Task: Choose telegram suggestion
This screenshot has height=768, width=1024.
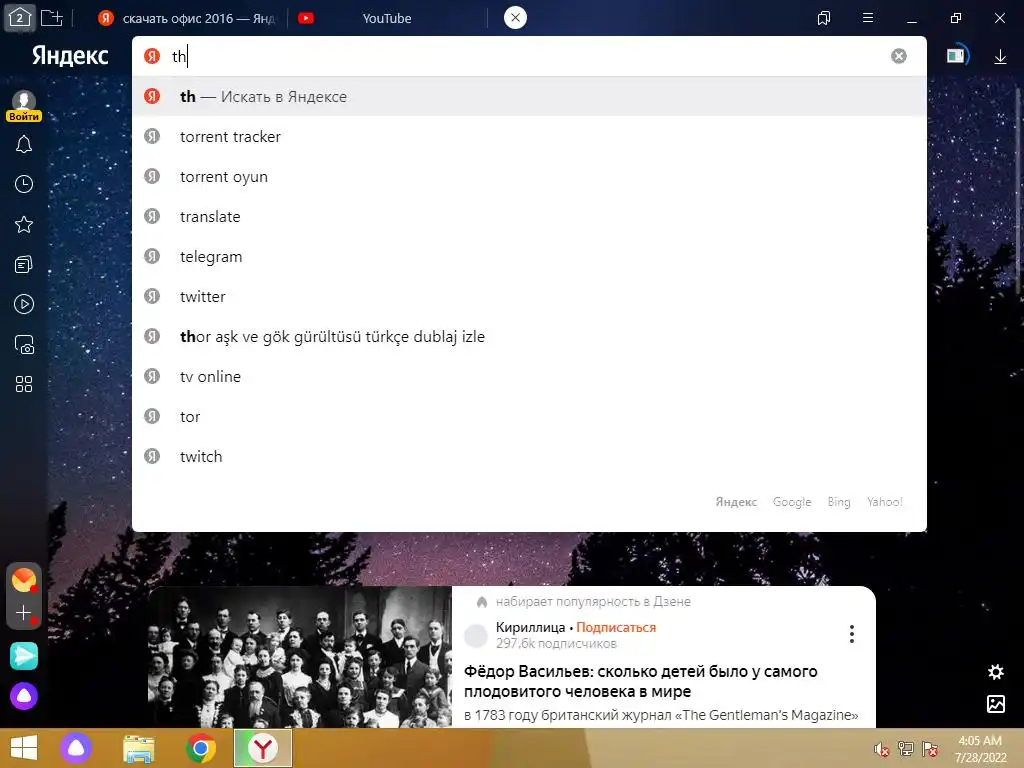Action: (529, 257)
